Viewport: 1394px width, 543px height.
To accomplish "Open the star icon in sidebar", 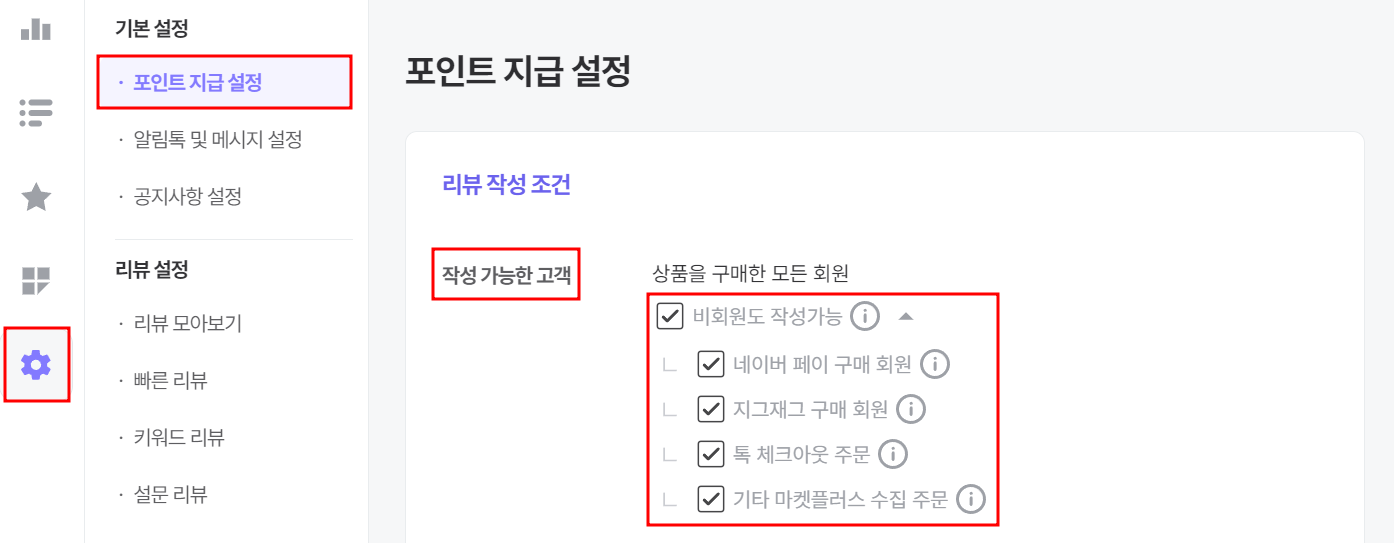I will click(x=36, y=197).
